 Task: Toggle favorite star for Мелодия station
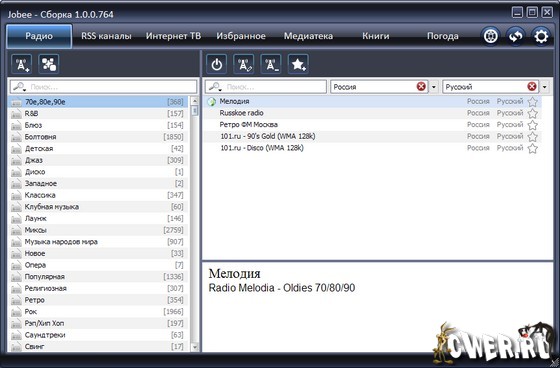(x=532, y=102)
